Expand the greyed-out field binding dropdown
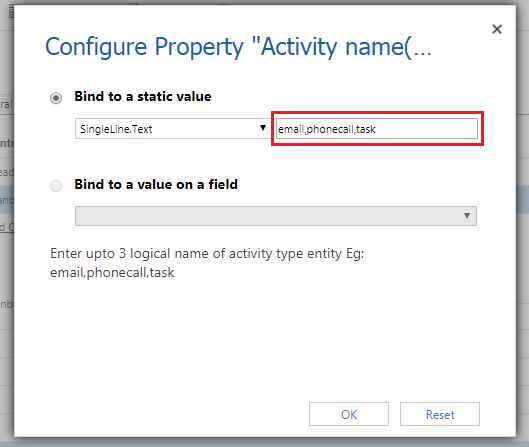The width and height of the screenshot is (529, 447). tap(276, 216)
